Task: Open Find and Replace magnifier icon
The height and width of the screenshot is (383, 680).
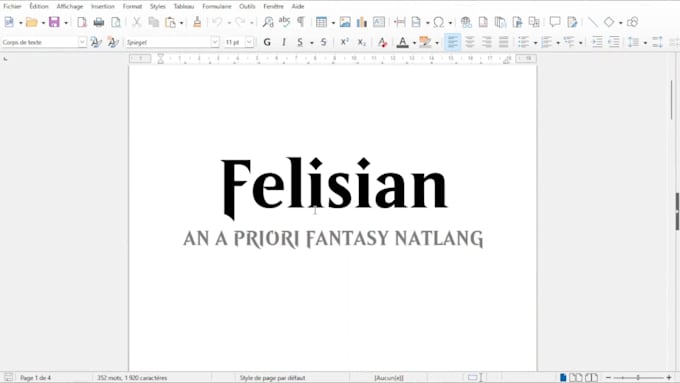Action: pos(268,22)
